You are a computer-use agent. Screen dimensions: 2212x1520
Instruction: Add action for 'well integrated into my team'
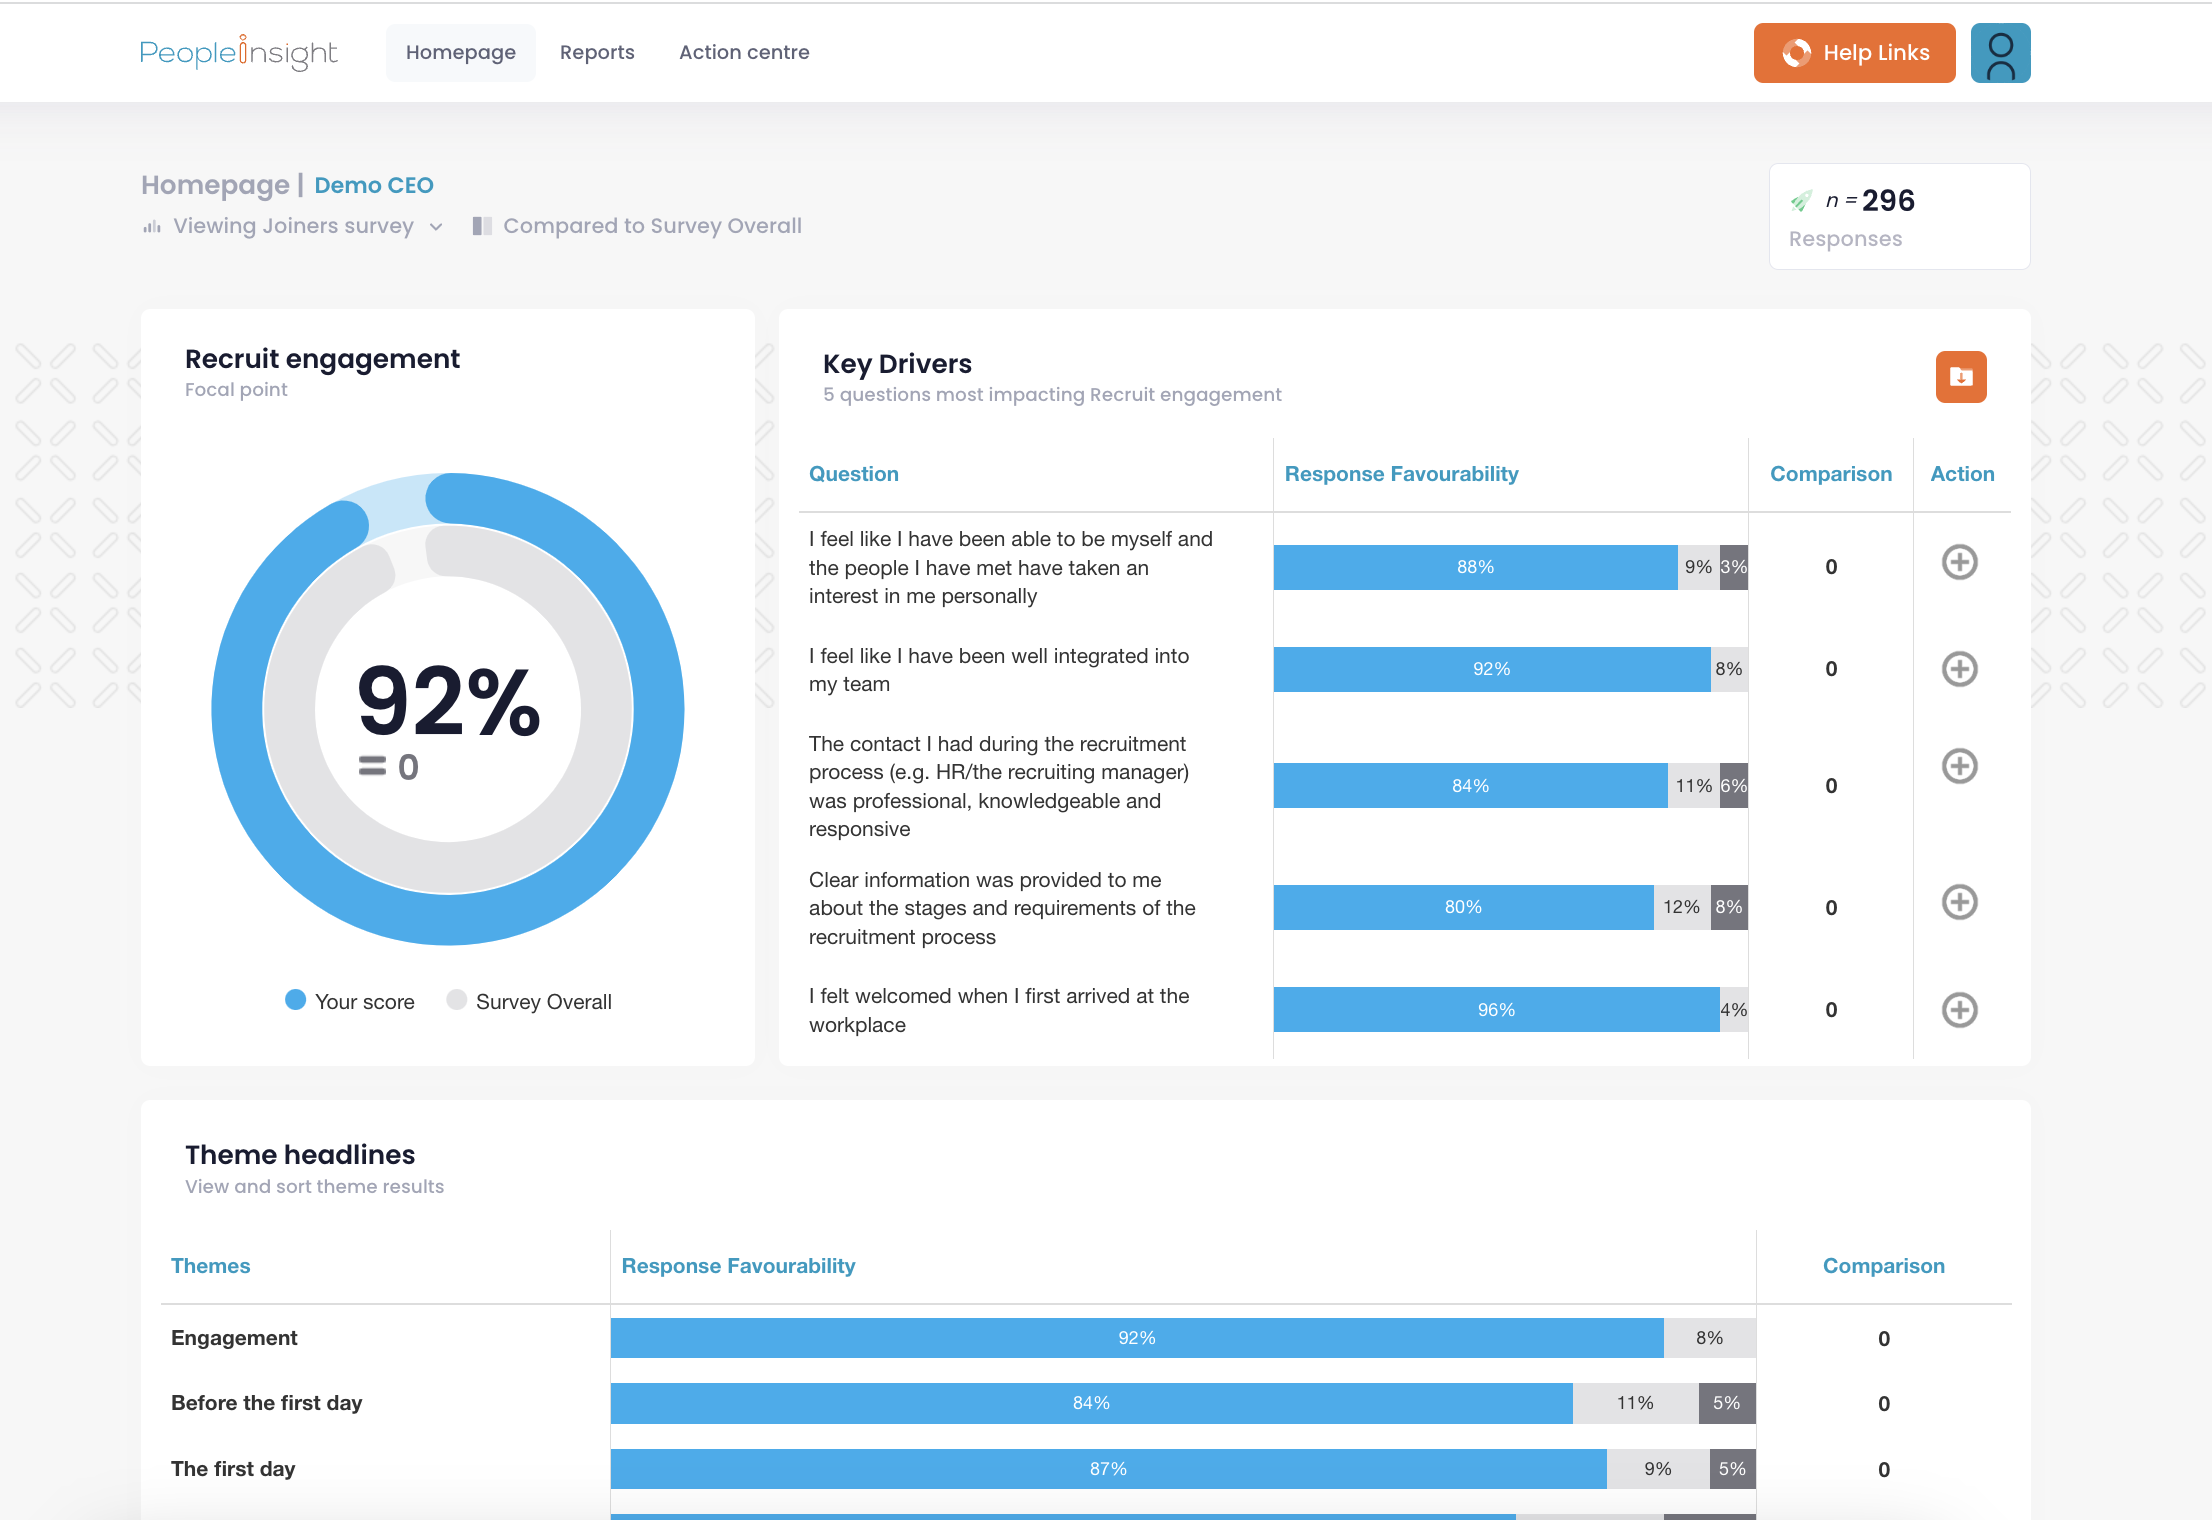point(1960,669)
